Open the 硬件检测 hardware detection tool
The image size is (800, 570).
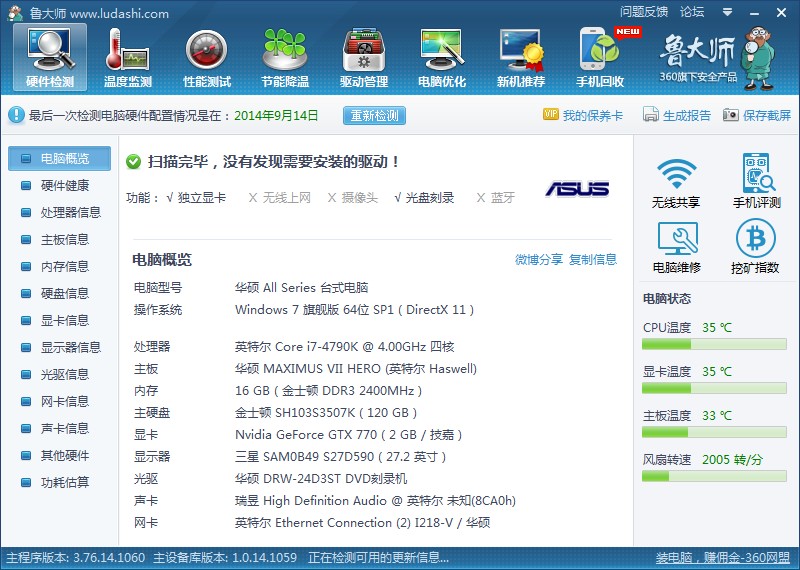click(50, 57)
